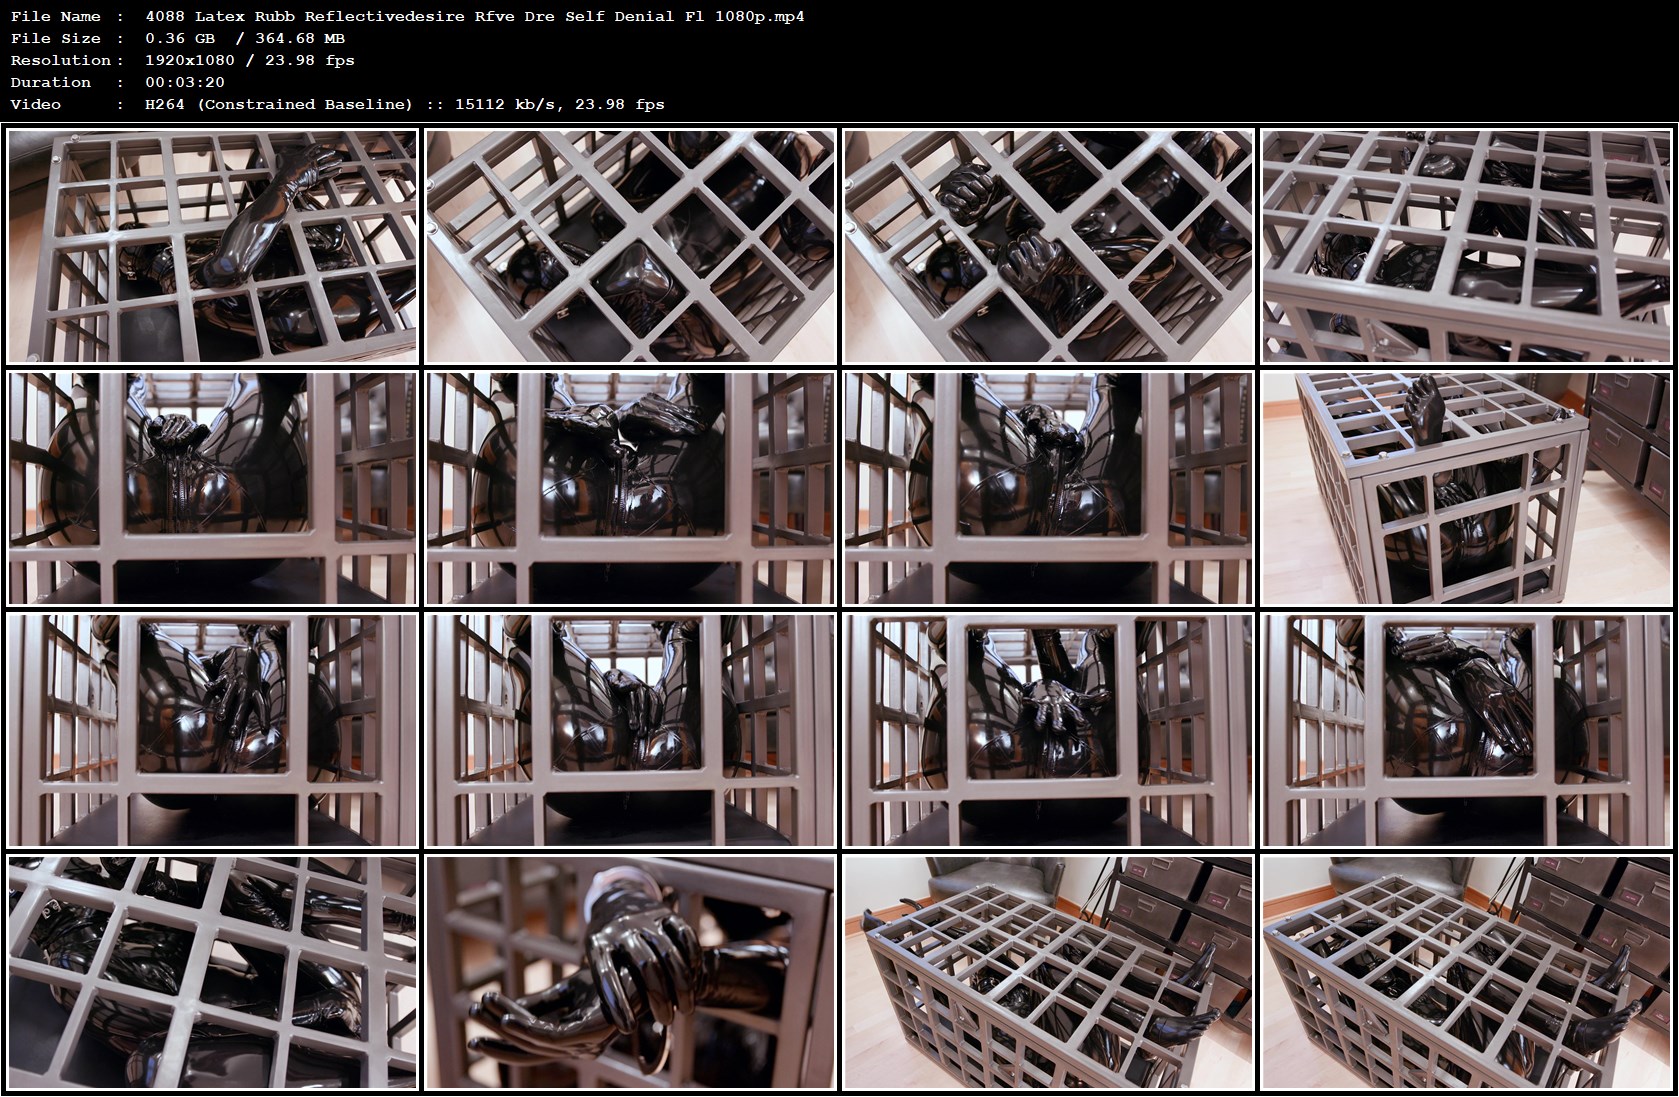This screenshot has width=1679, height=1097.
Task: Open first thumbnail in the second row
Action: pyautogui.click(x=212, y=489)
